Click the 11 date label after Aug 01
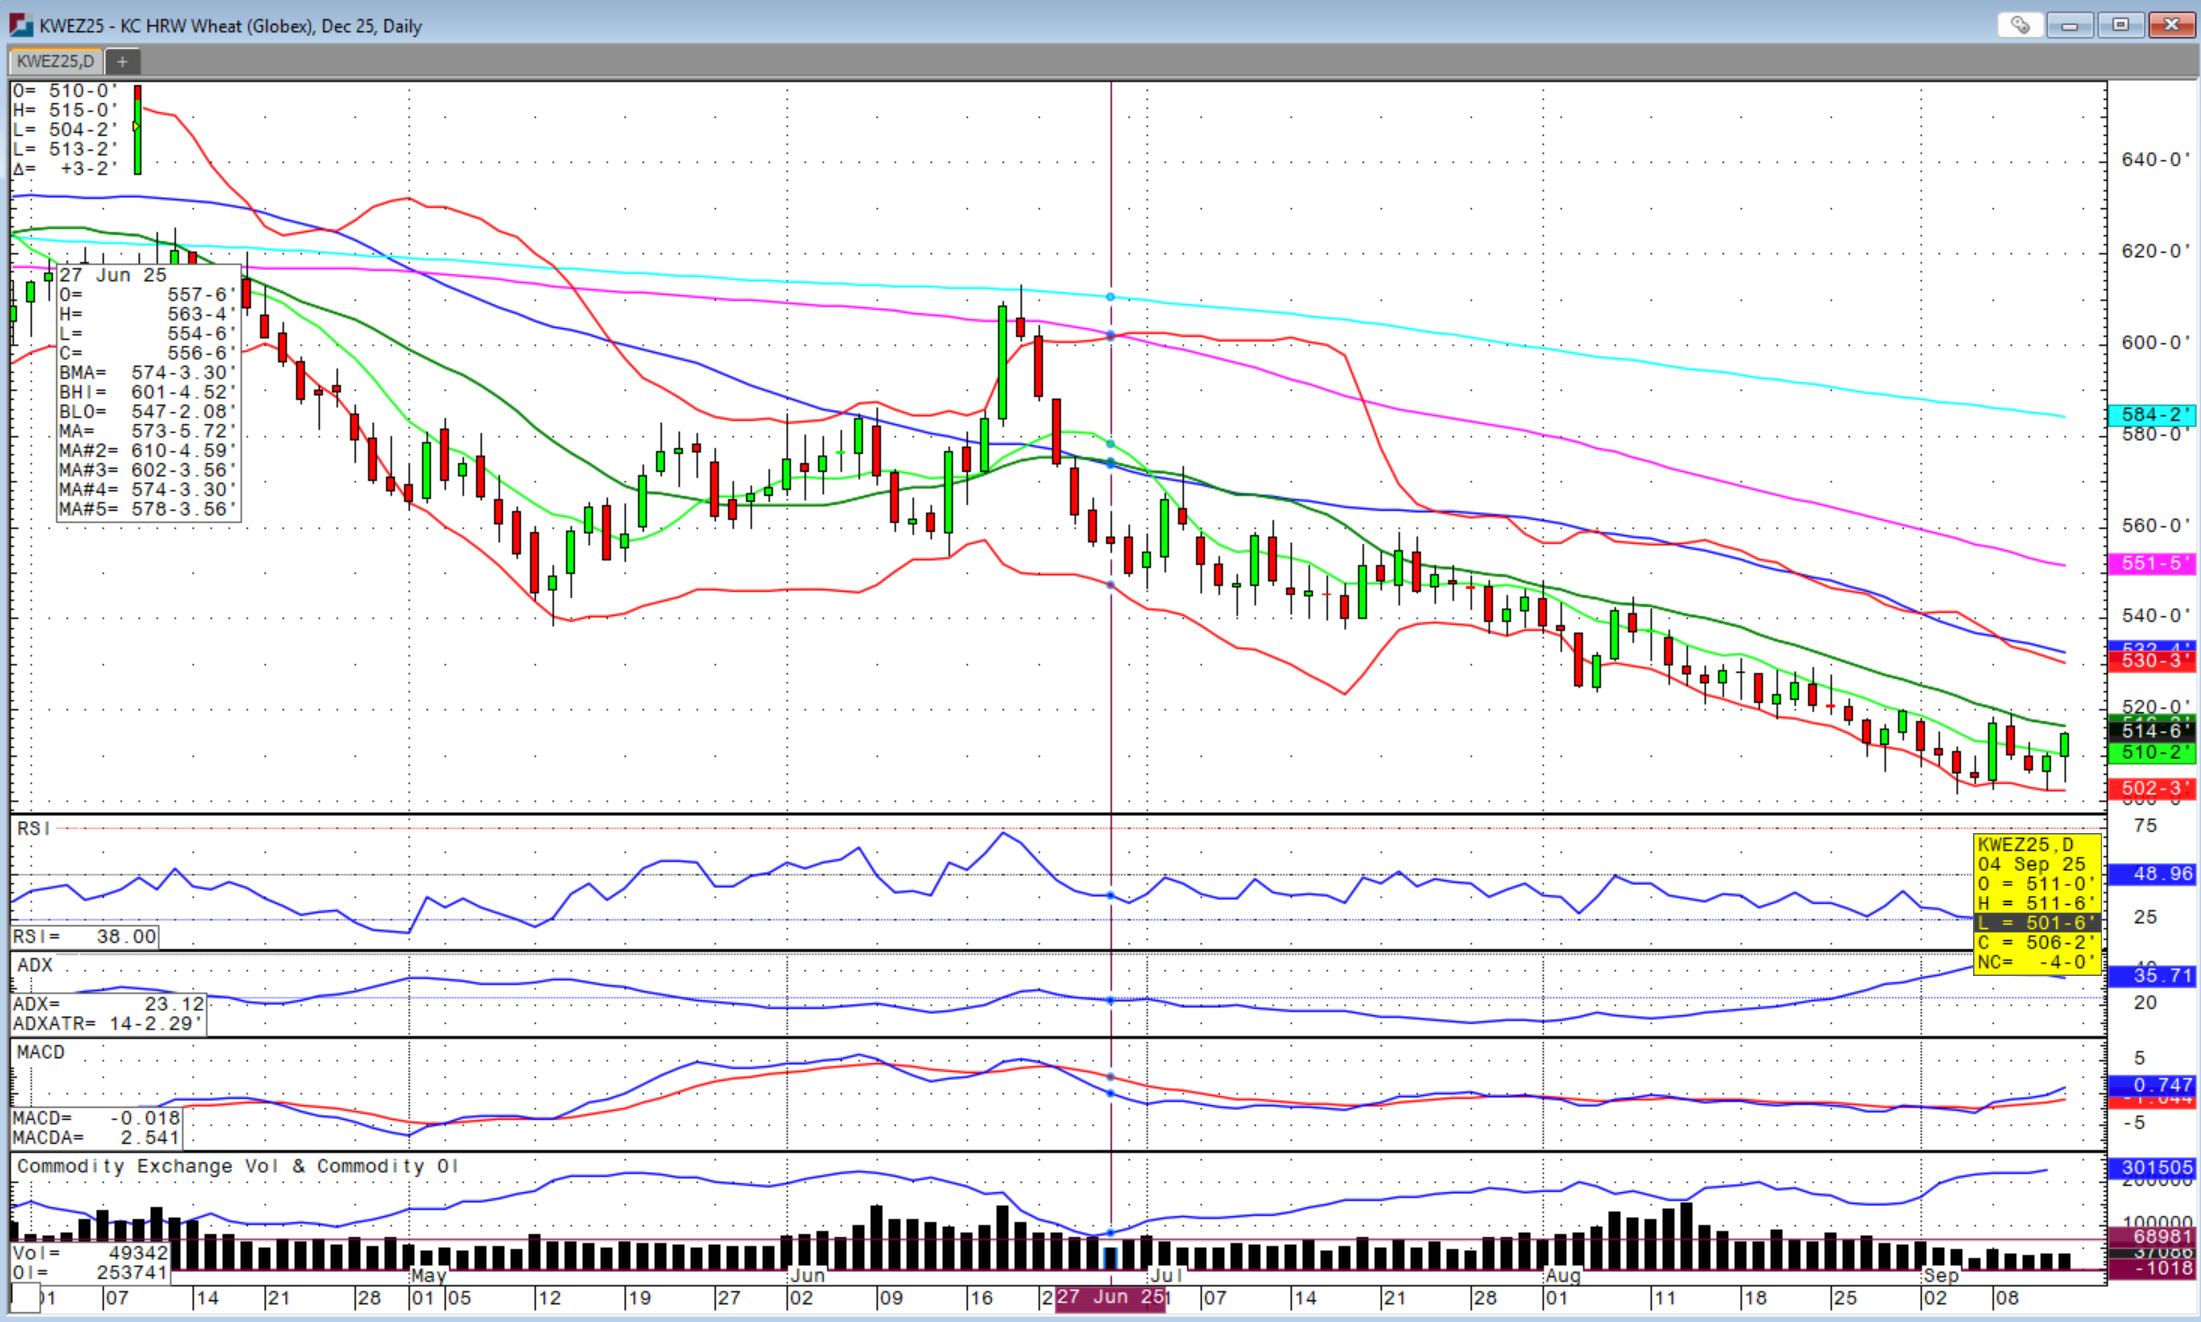This screenshot has height=1322, width=2201. click(1664, 1298)
